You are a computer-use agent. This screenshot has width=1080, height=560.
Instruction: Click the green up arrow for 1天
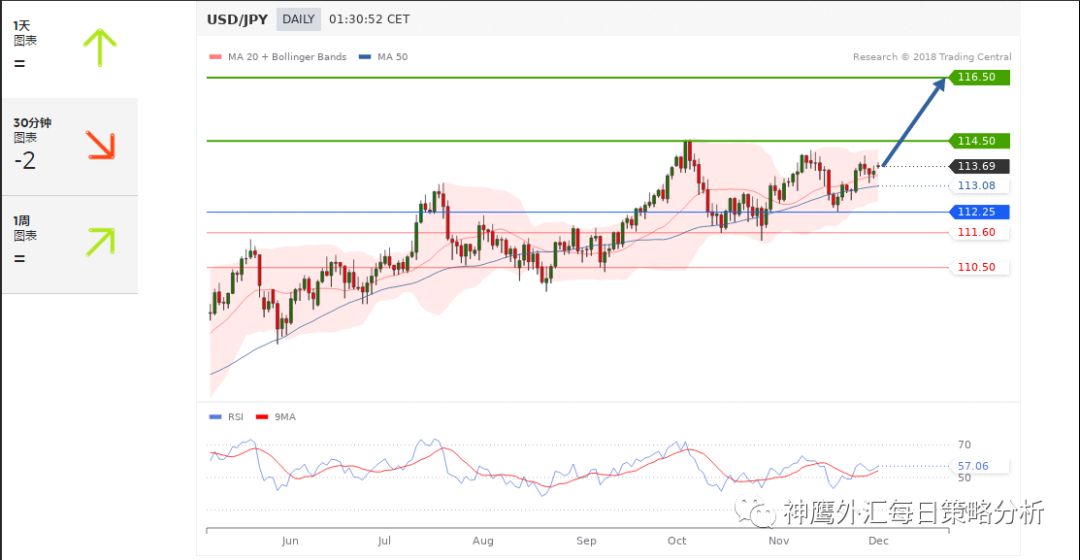tap(100, 48)
